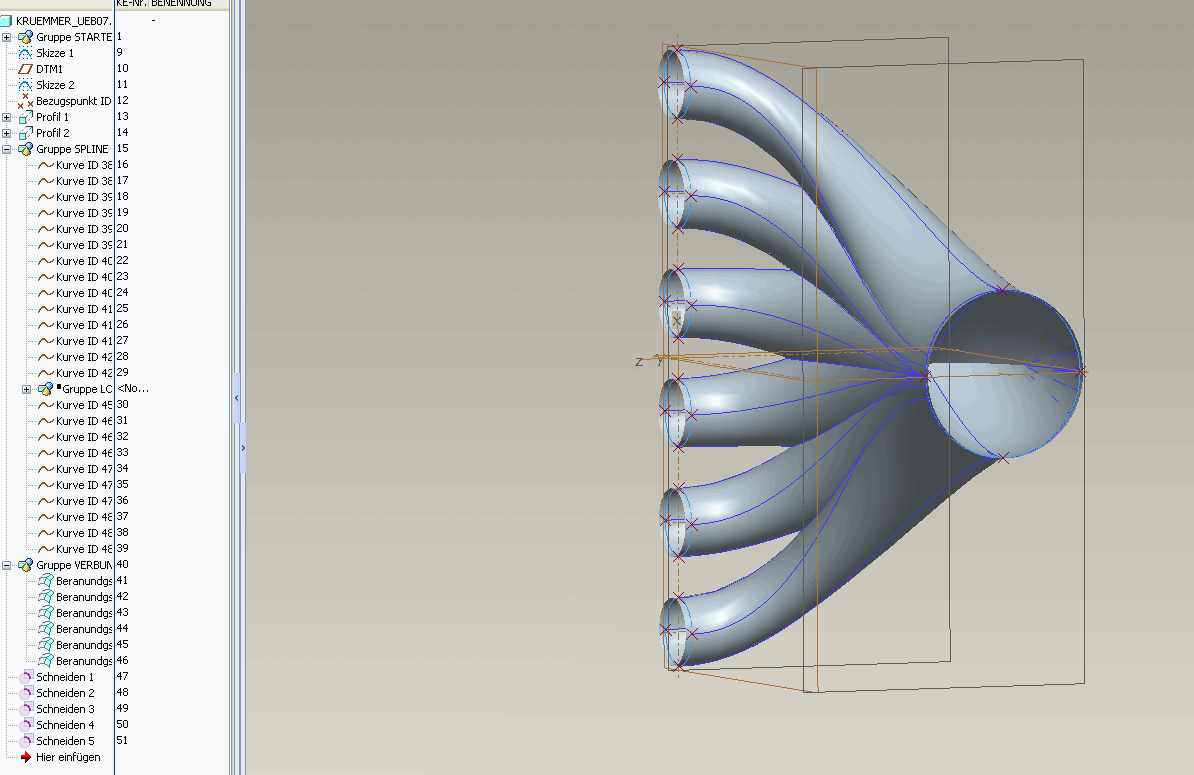Click the boundary surface icon on feature row 44

(x=46, y=629)
